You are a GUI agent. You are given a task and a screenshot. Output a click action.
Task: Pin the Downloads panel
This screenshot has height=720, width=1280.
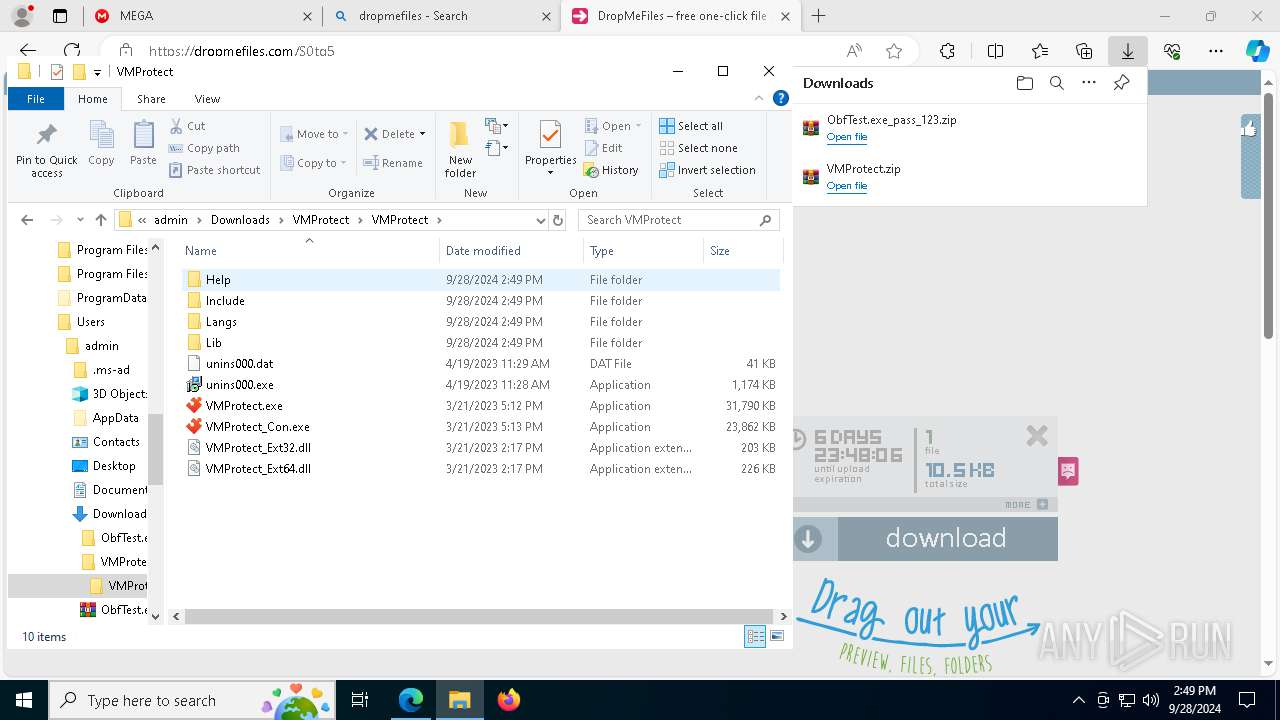click(x=1121, y=83)
